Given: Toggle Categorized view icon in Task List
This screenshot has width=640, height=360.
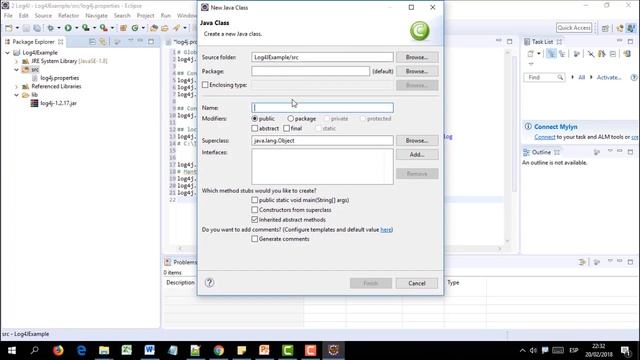Looking at the screenshot, I should (x=551, y=53).
